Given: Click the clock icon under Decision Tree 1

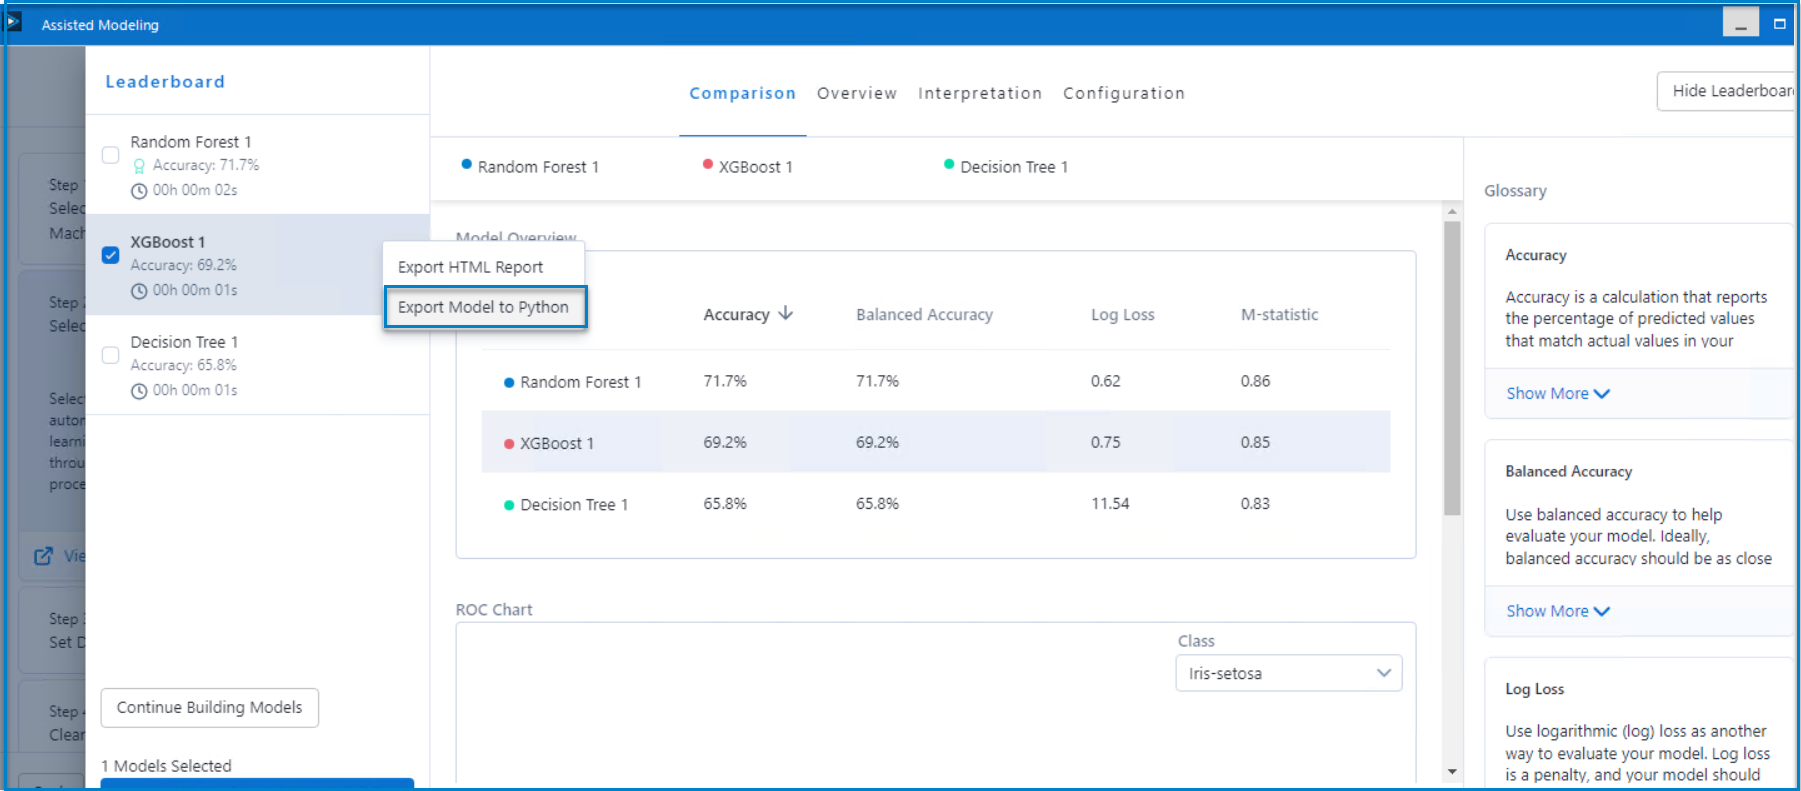Looking at the screenshot, I should [x=139, y=391].
